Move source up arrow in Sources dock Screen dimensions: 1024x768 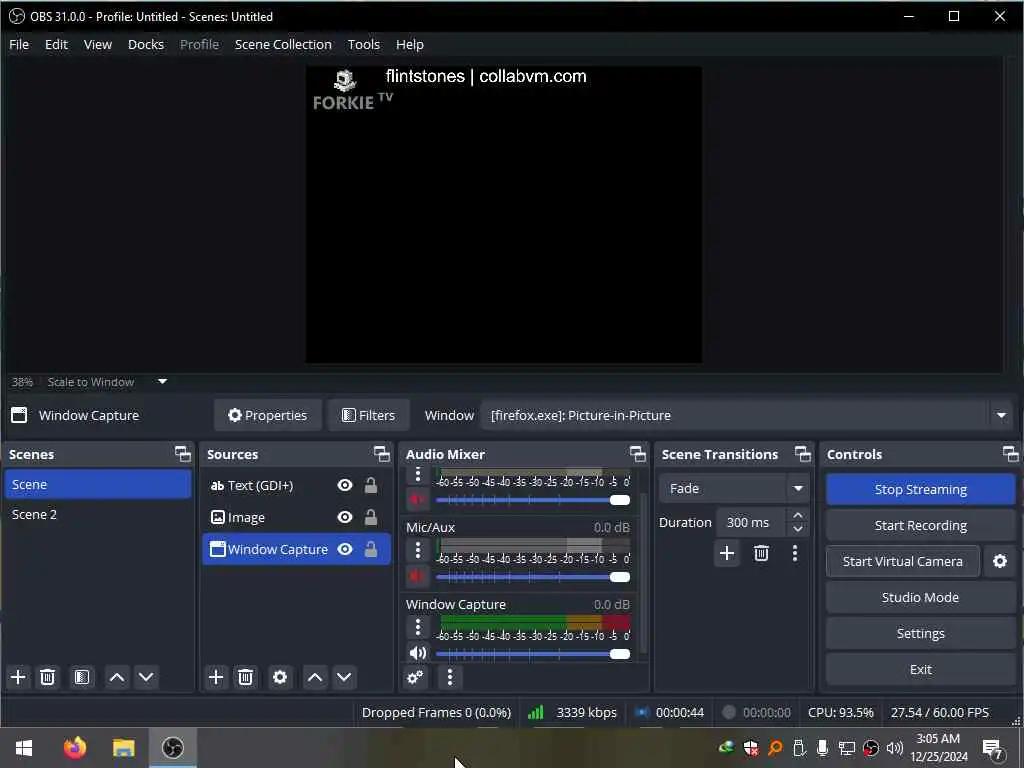pos(315,677)
